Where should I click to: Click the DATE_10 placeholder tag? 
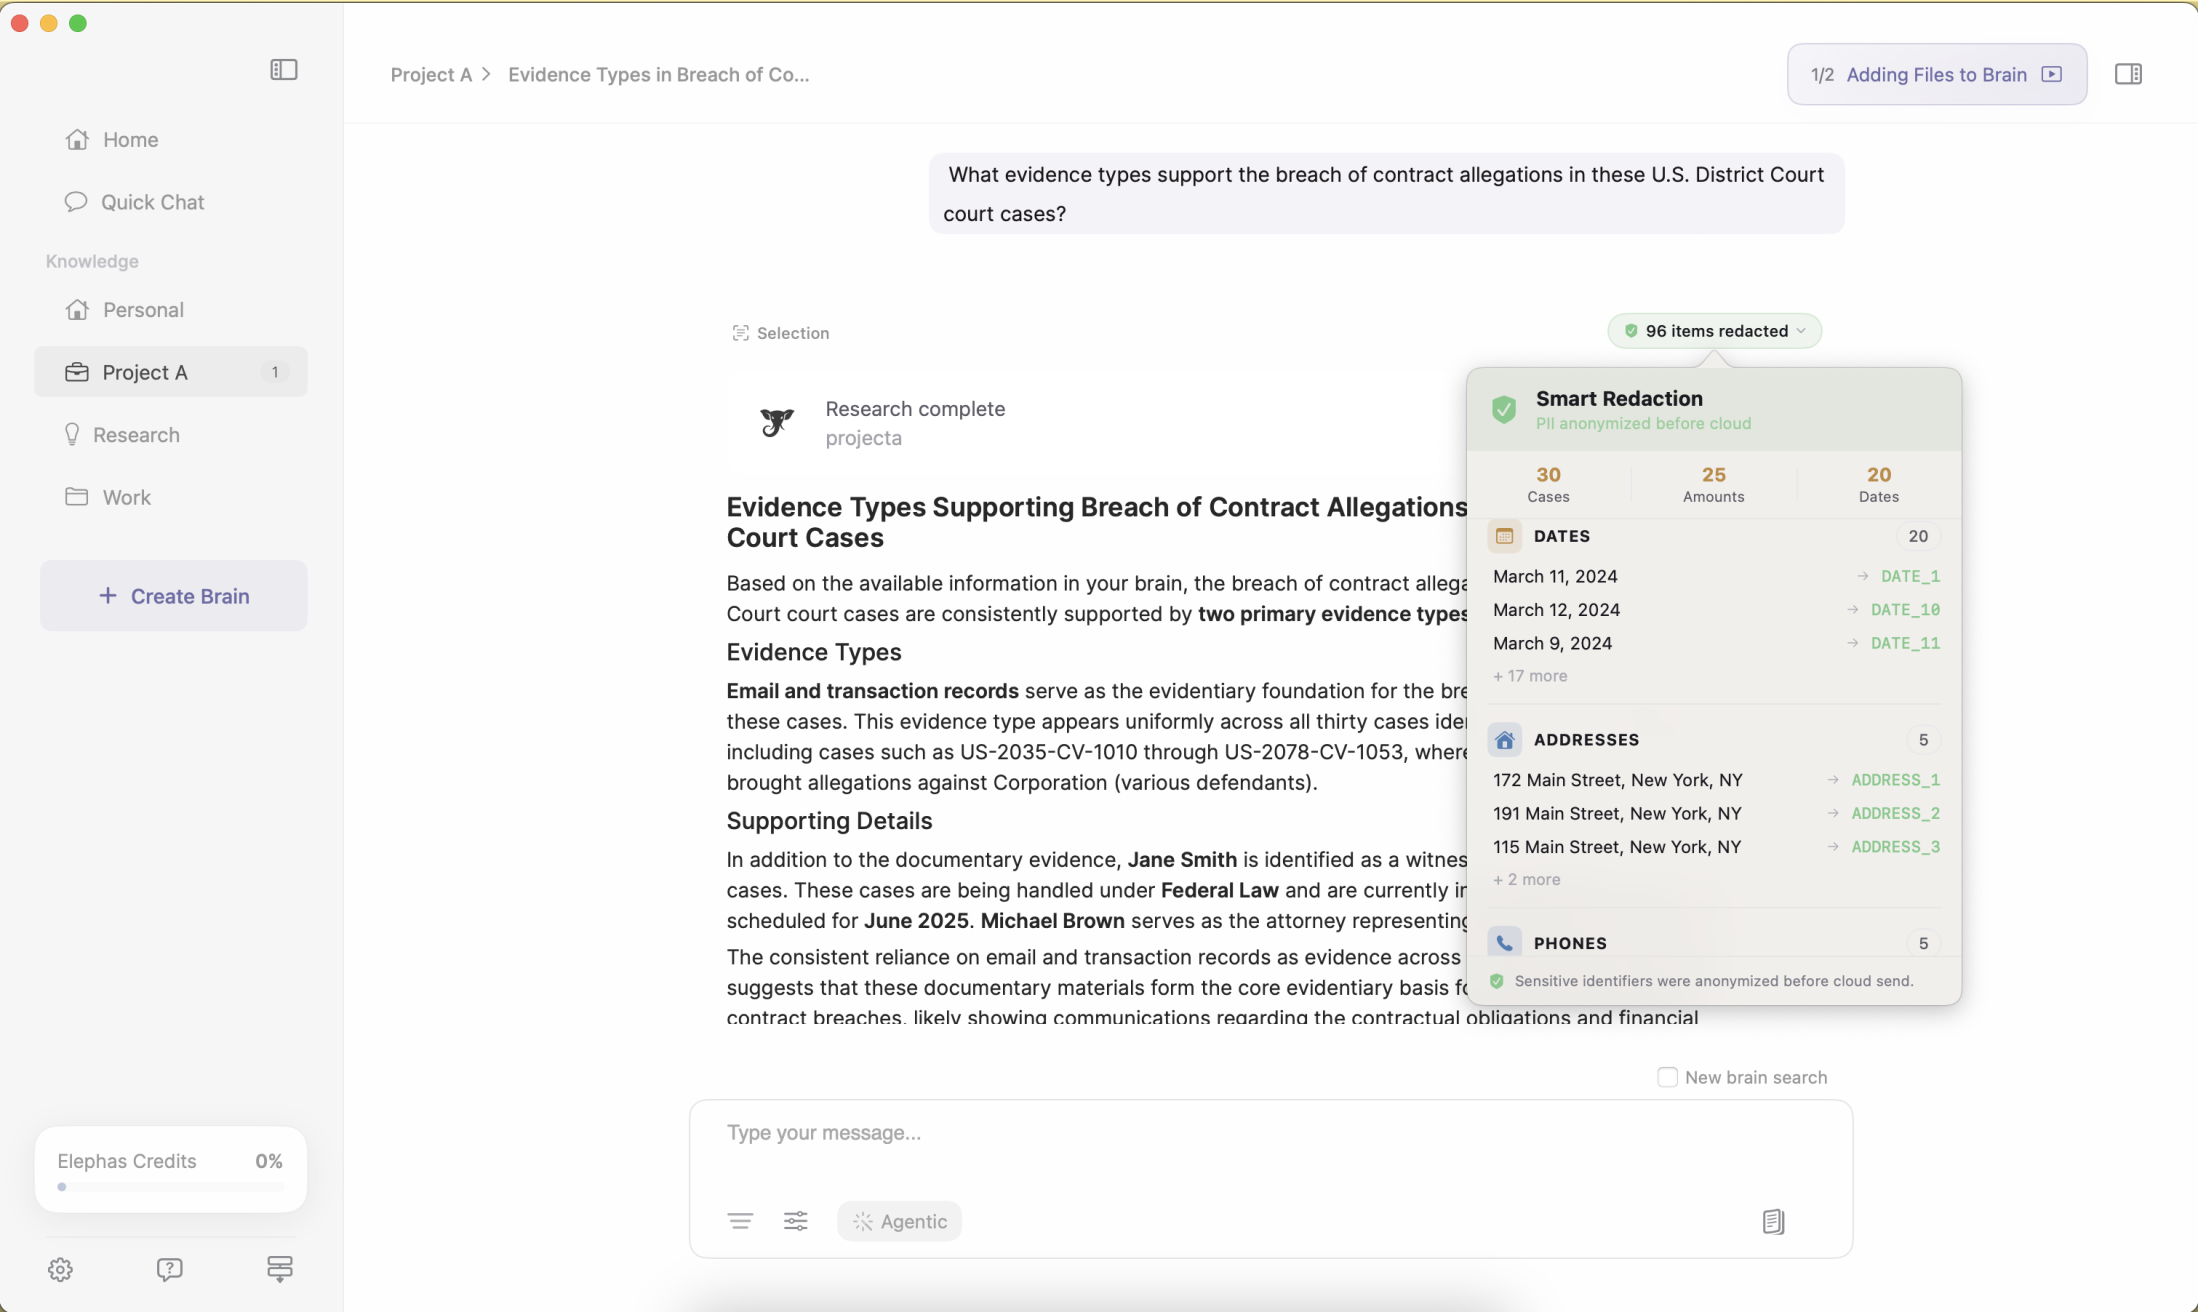point(1905,610)
